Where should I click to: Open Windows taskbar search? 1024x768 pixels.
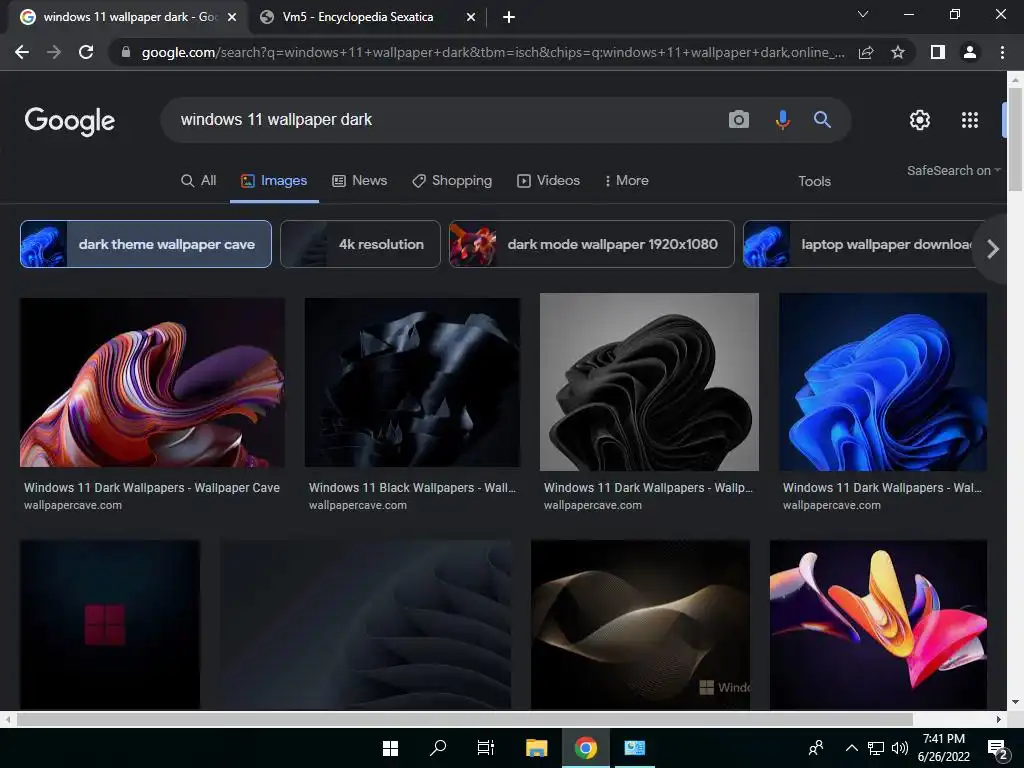coord(438,748)
